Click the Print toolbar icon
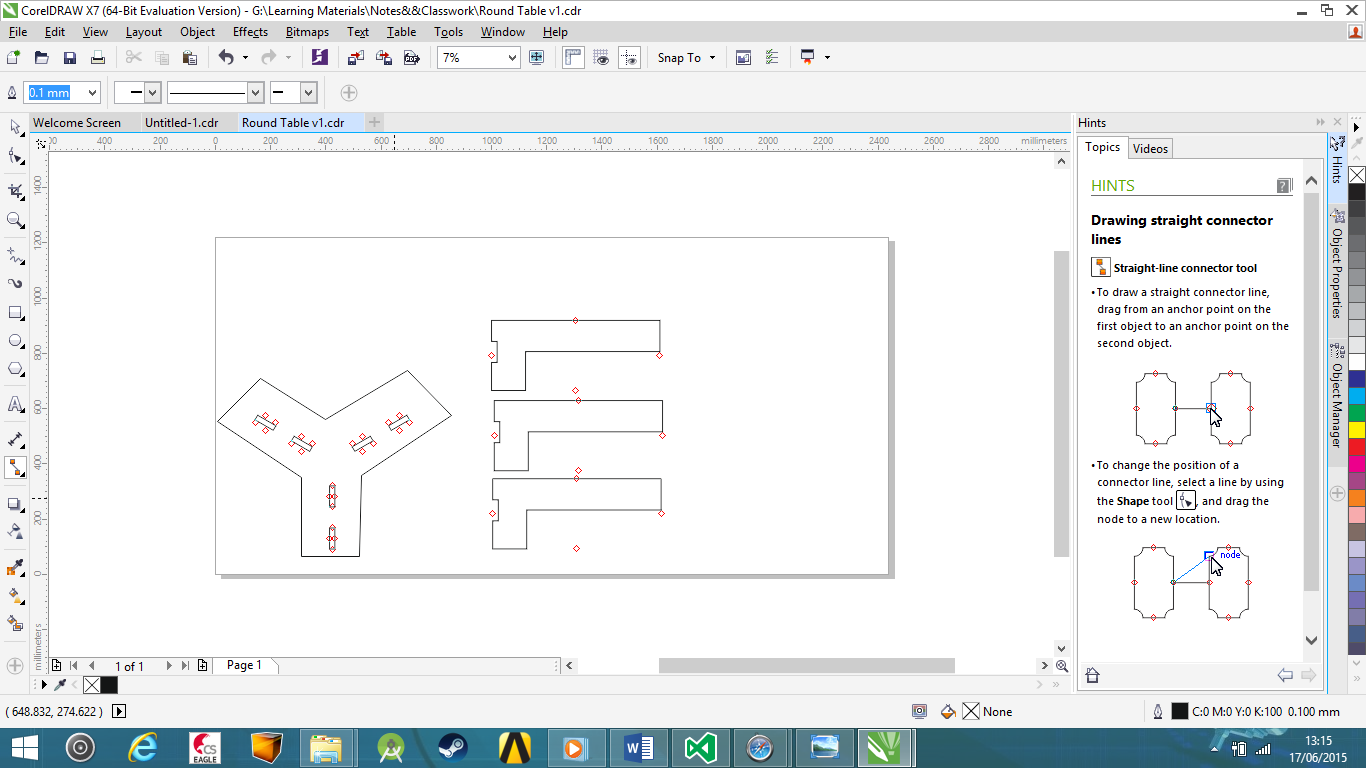 point(98,58)
